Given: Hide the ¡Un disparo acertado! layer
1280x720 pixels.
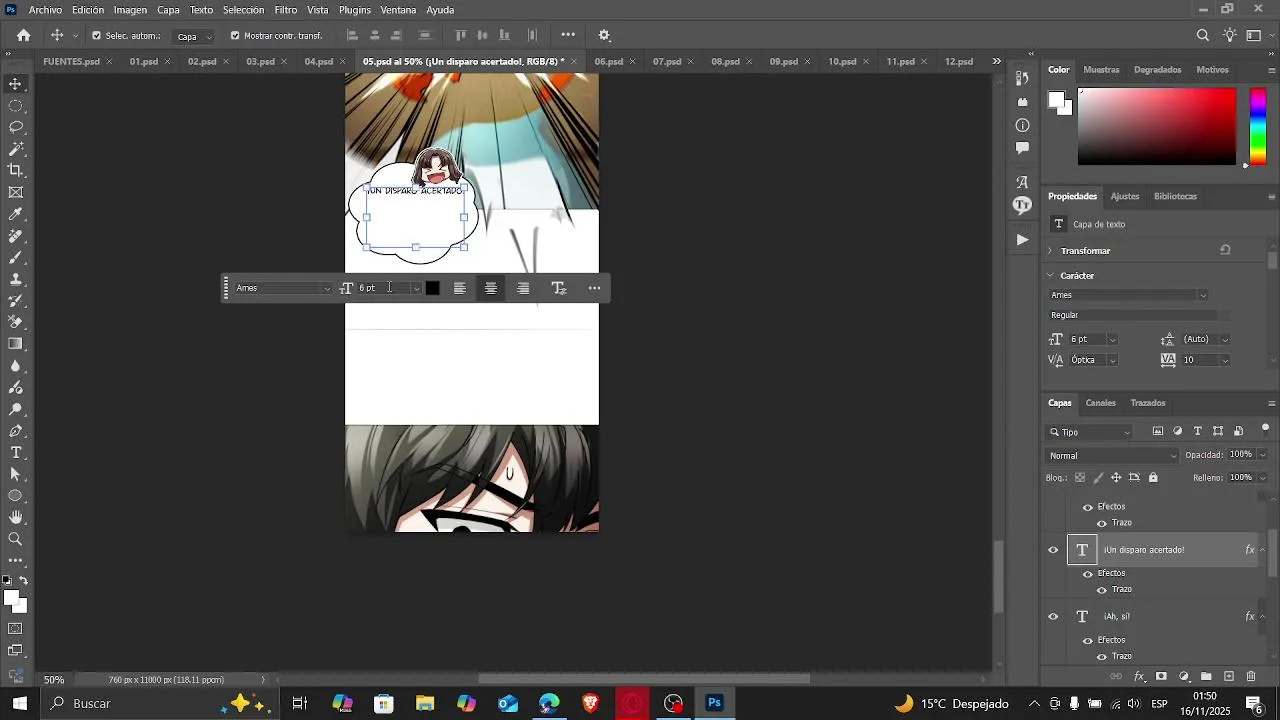Looking at the screenshot, I should (1053, 550).
